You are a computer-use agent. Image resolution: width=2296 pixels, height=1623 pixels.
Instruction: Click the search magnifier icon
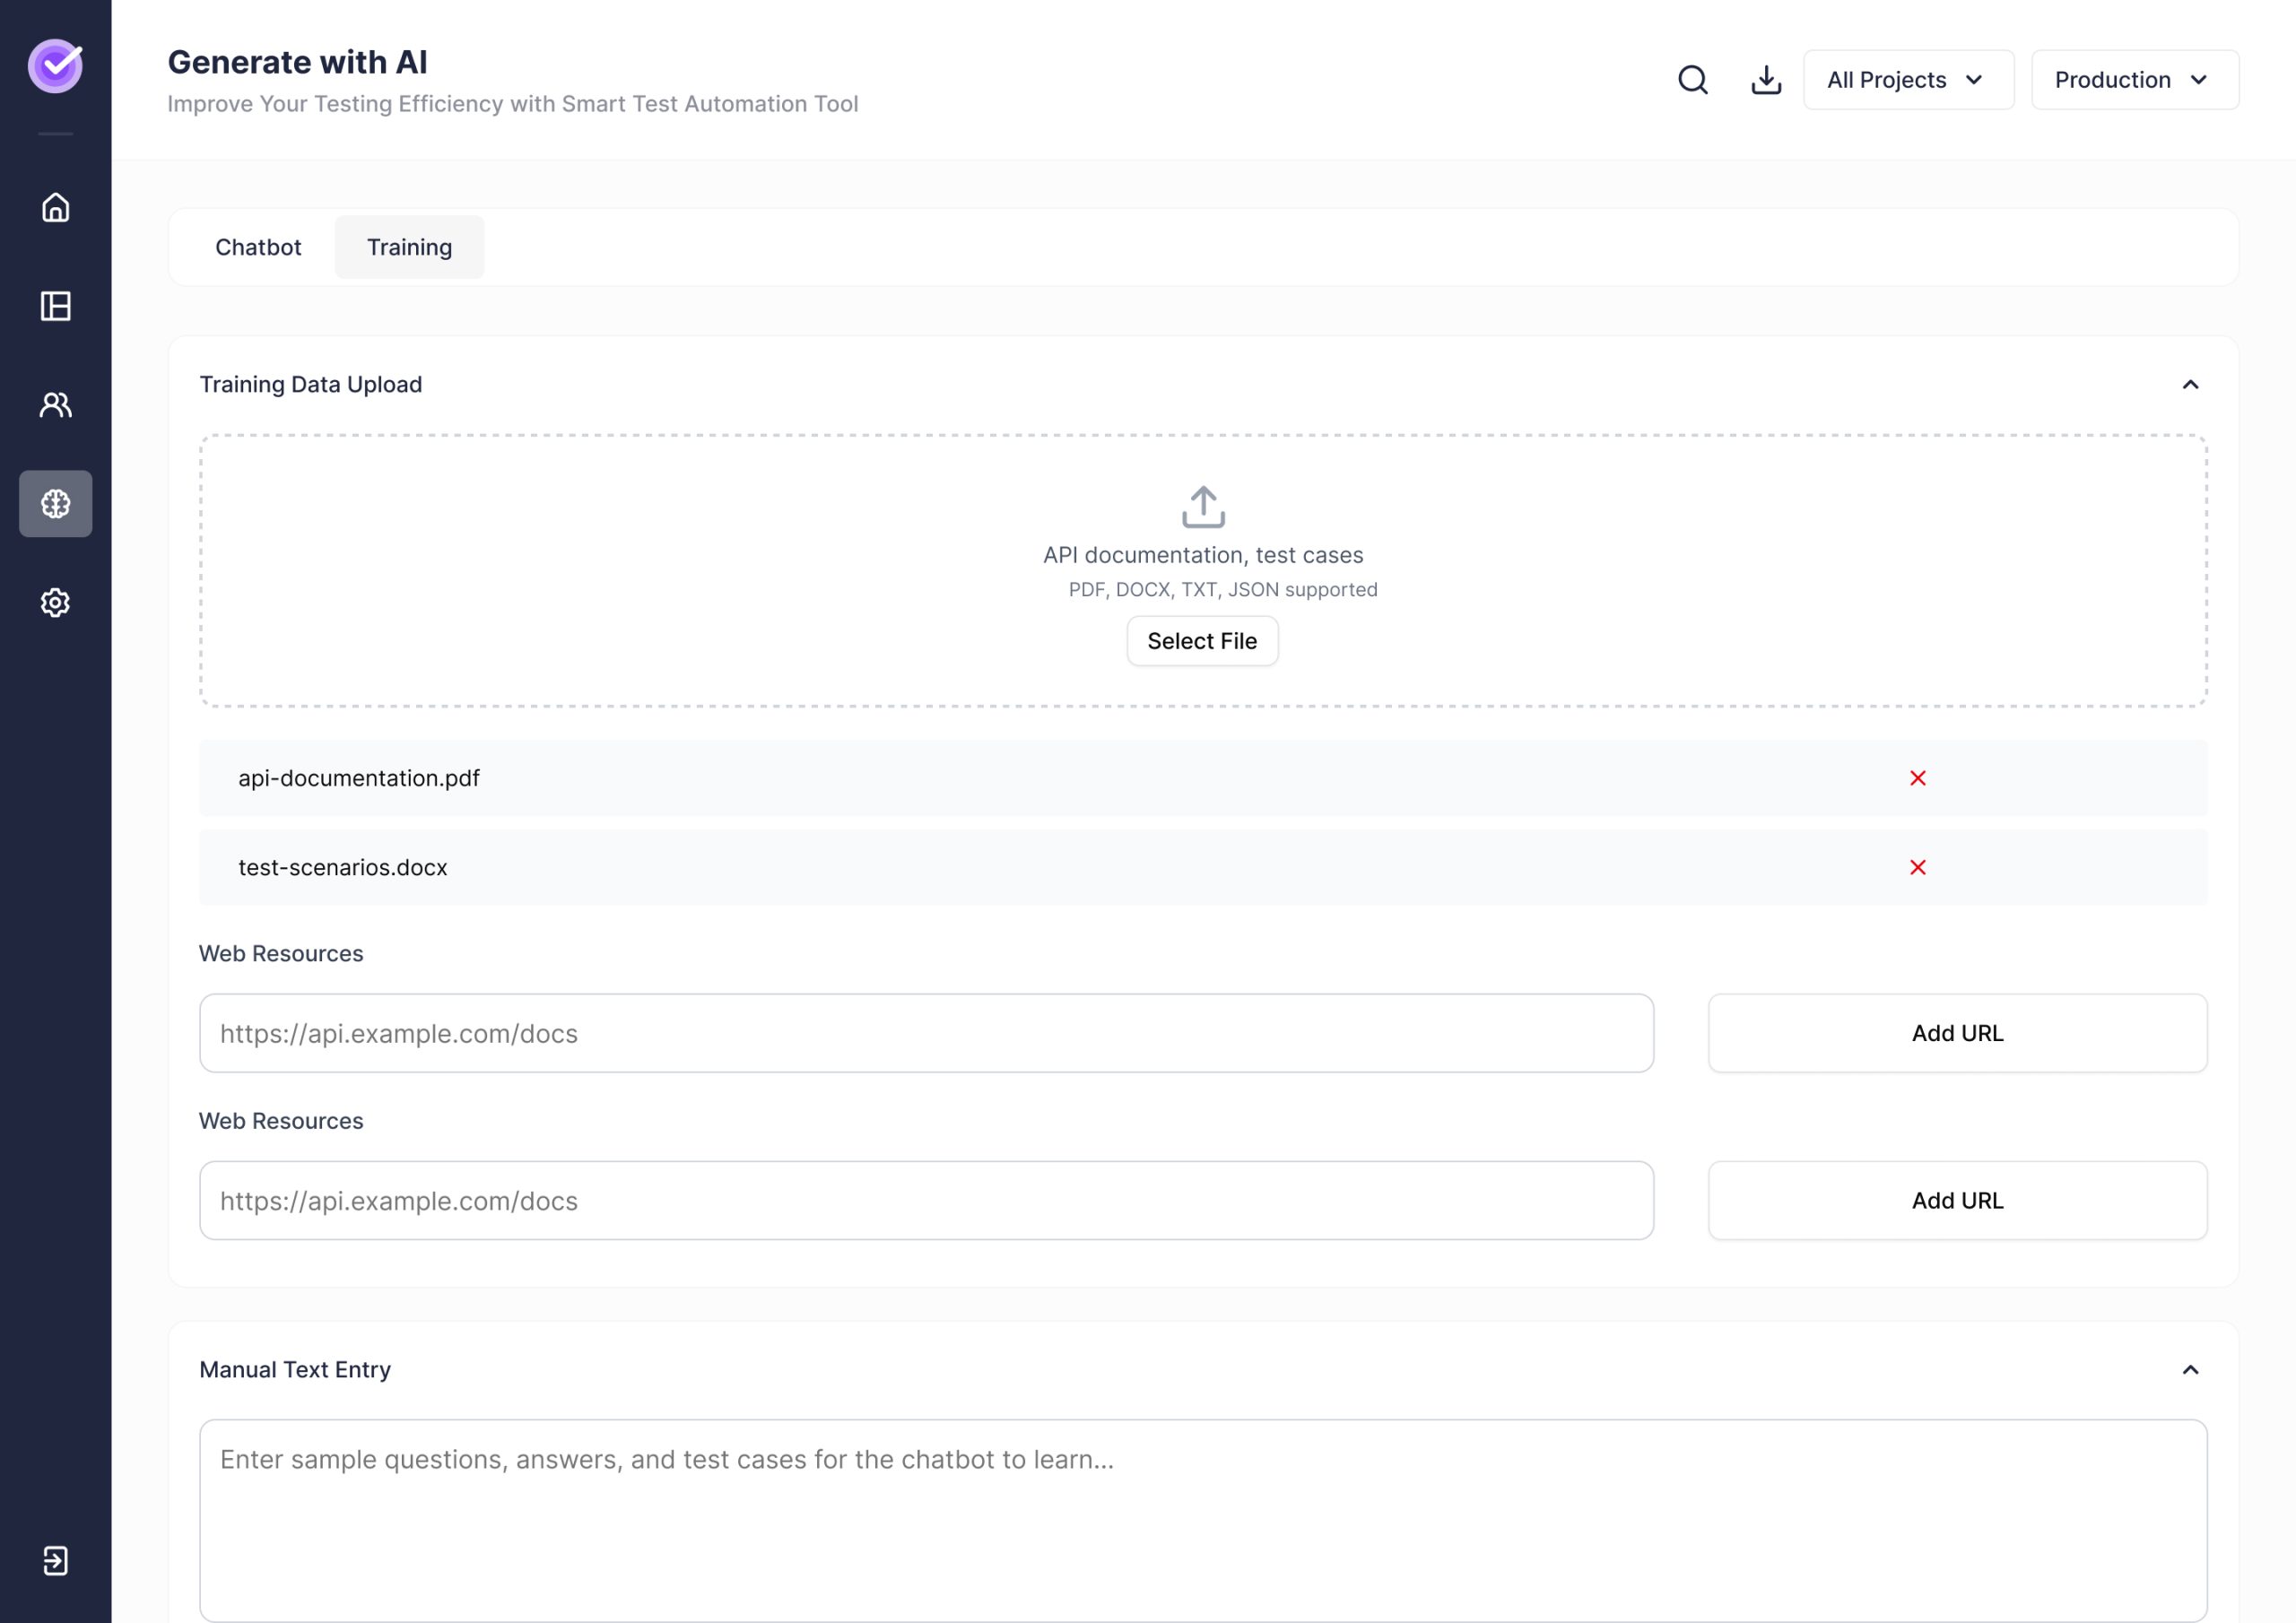pyautogui.click(x=1693, y=80)
